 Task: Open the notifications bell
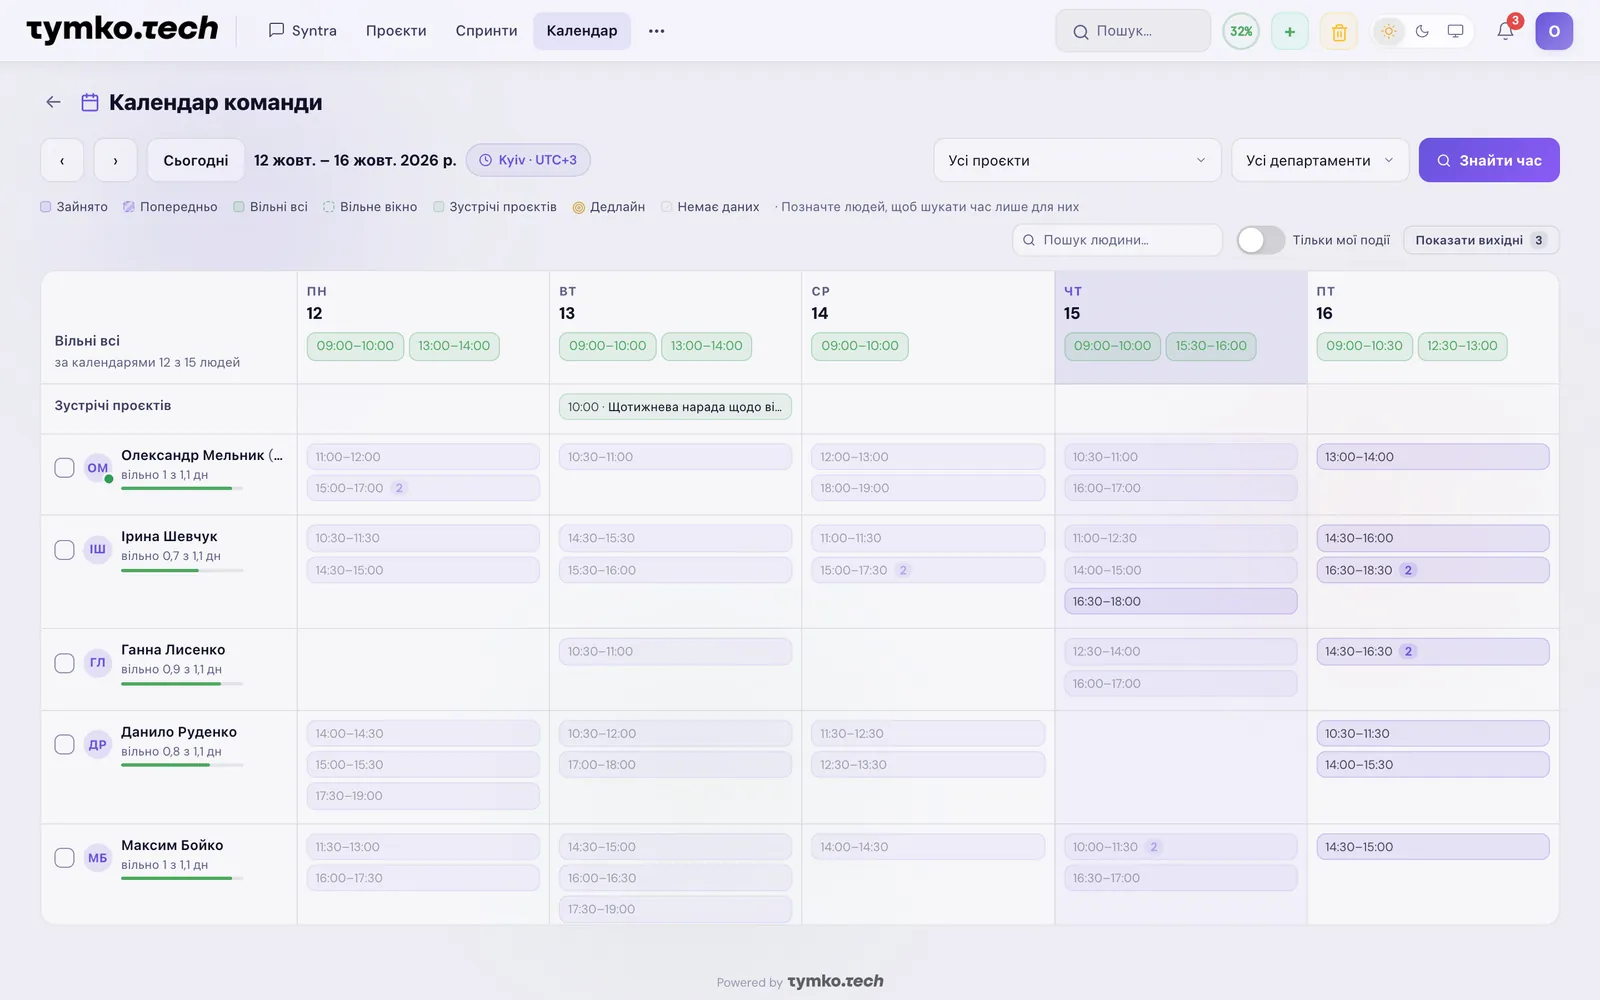(x=1505, y=31)
